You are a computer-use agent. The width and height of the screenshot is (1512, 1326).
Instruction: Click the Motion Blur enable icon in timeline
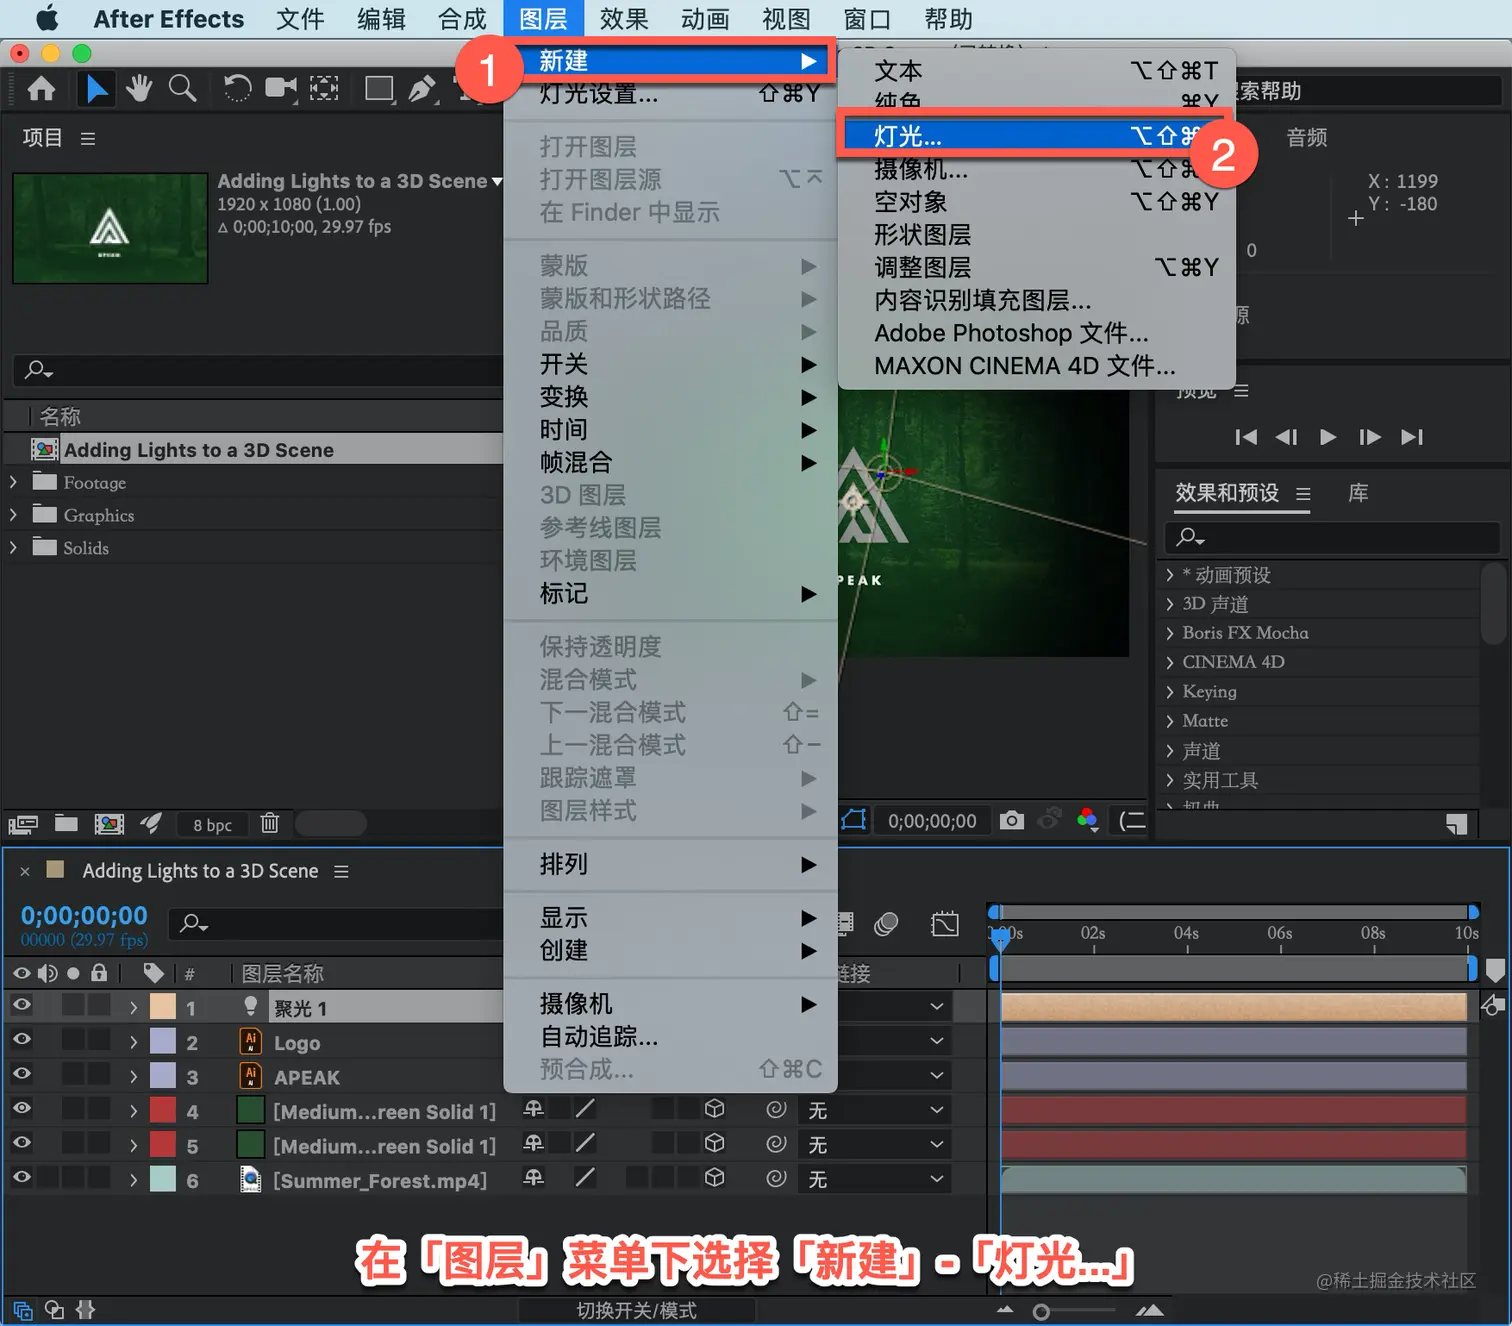886,924
